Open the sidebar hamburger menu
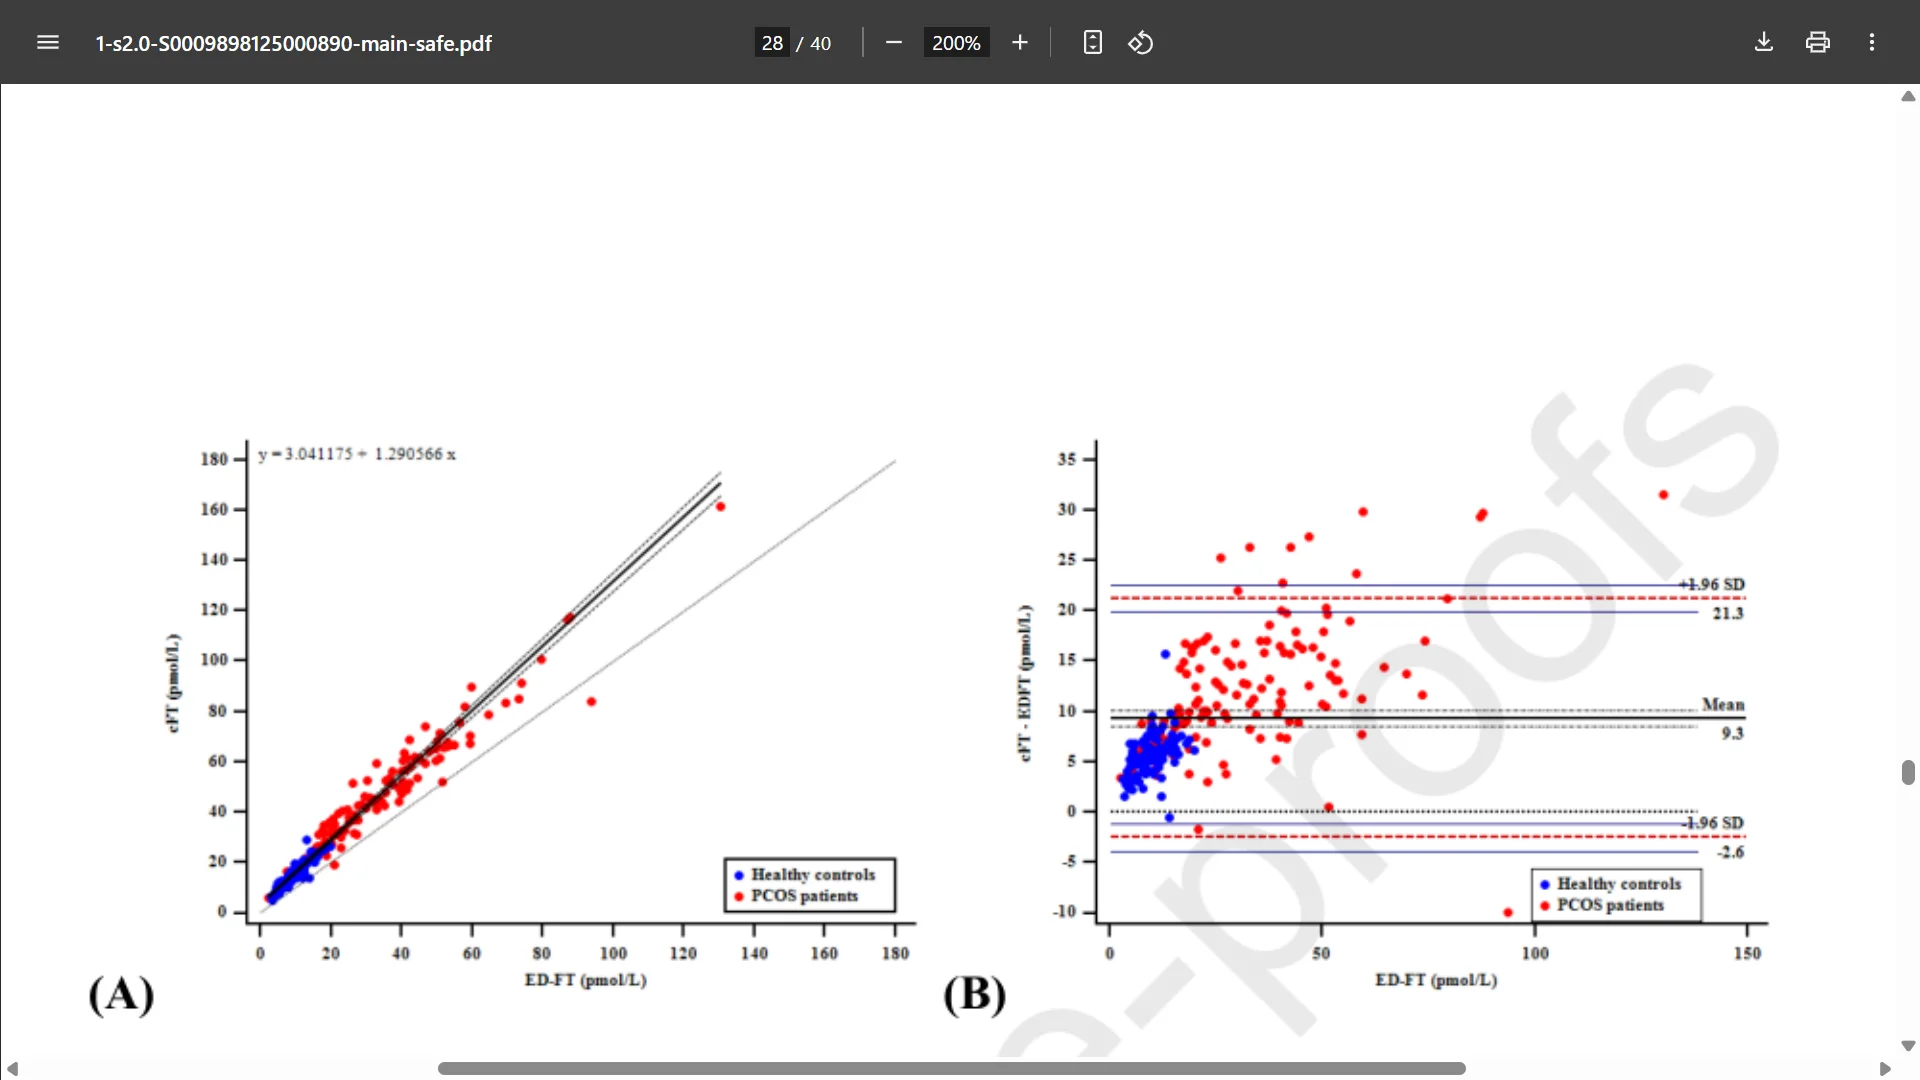The image size is (1920, 1080). (48, 43)
